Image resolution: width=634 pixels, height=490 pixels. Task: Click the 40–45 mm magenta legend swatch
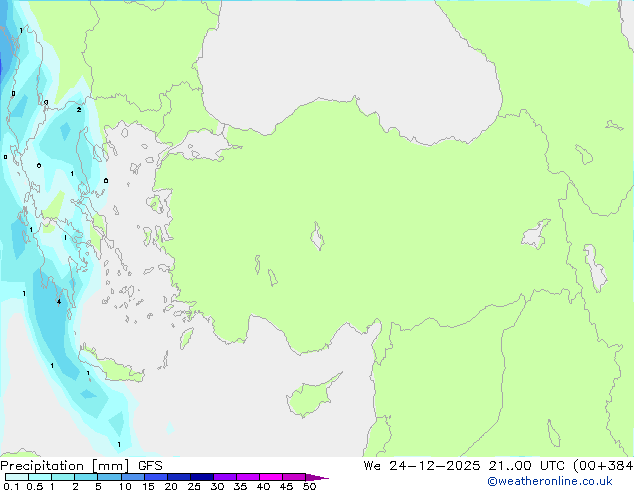[271, 477]
